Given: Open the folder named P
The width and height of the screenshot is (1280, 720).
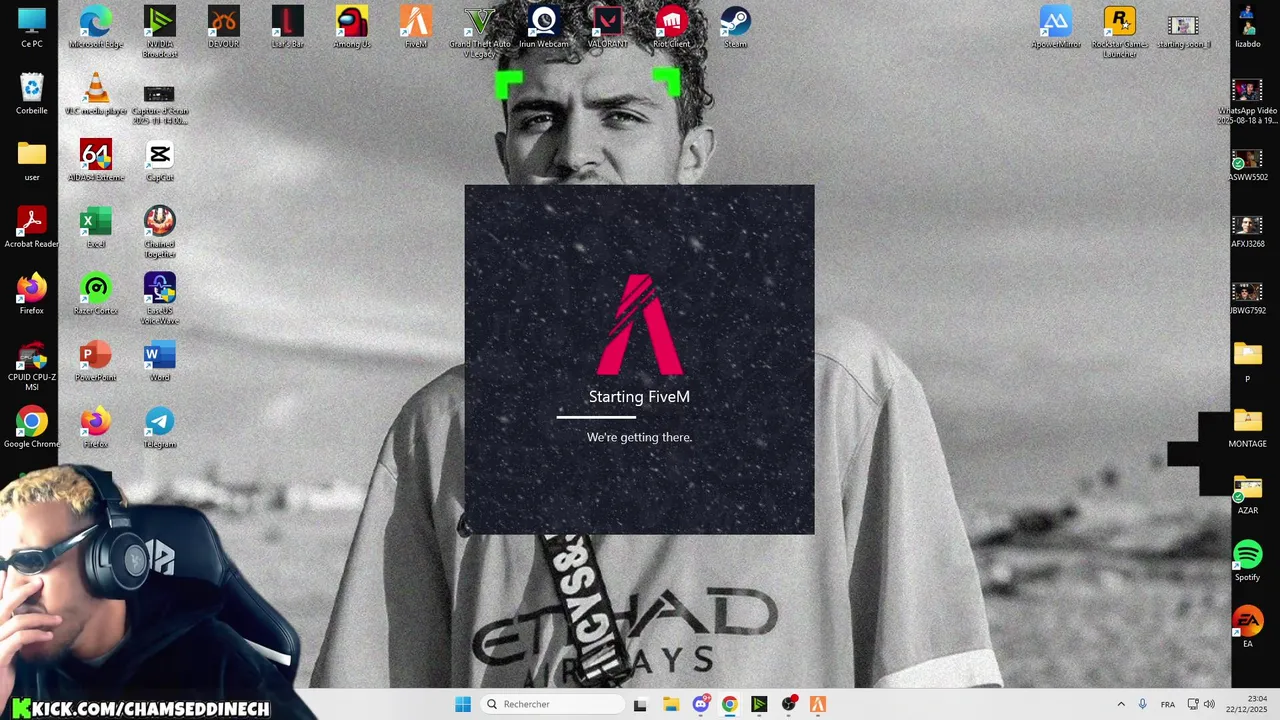Looking at the screenshot, I should (x=1248, y=361).
